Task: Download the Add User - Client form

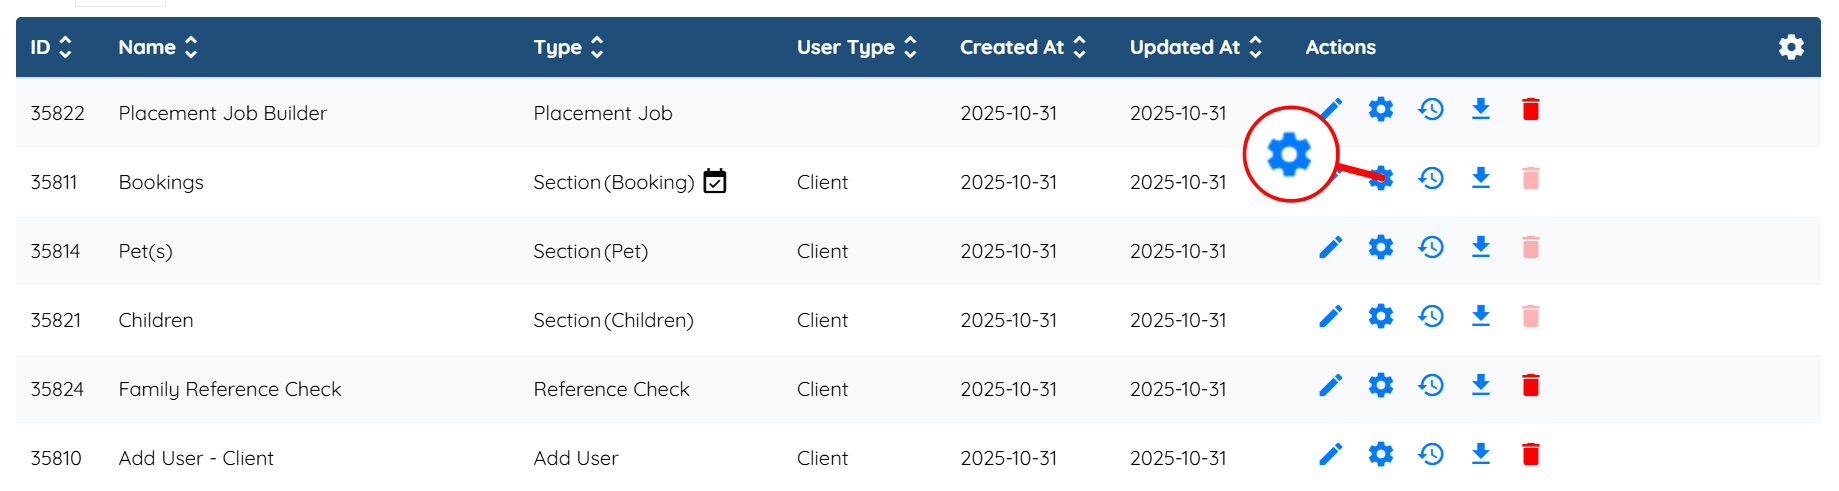Action: click(x=1481, y=455)
